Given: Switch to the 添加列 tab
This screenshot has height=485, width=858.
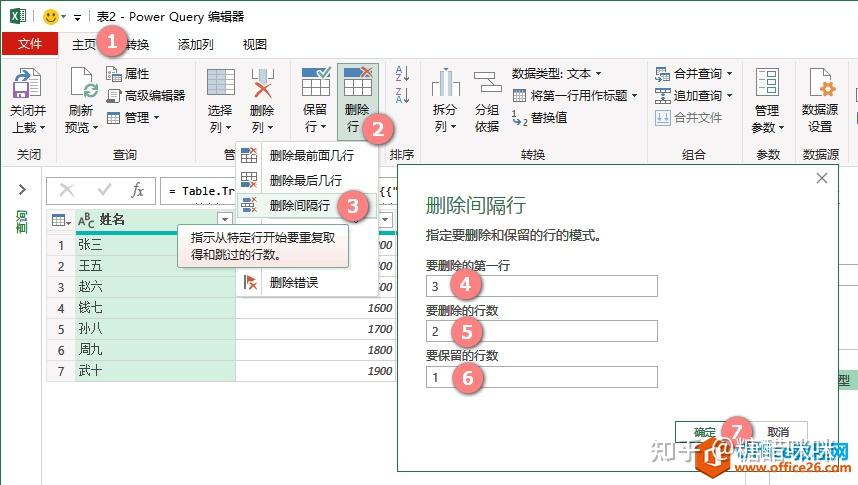Looking at the screenshot, I should (x=195, y=44).
